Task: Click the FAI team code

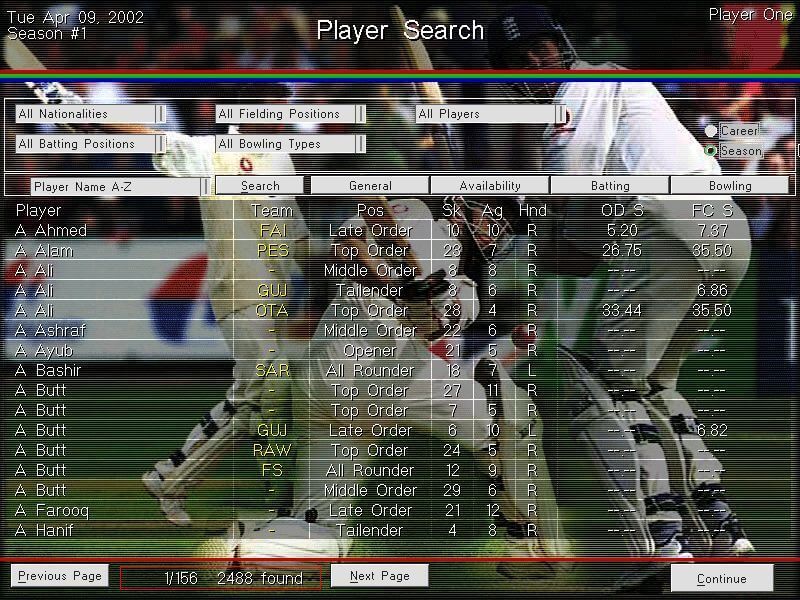Action: [273, 231]
